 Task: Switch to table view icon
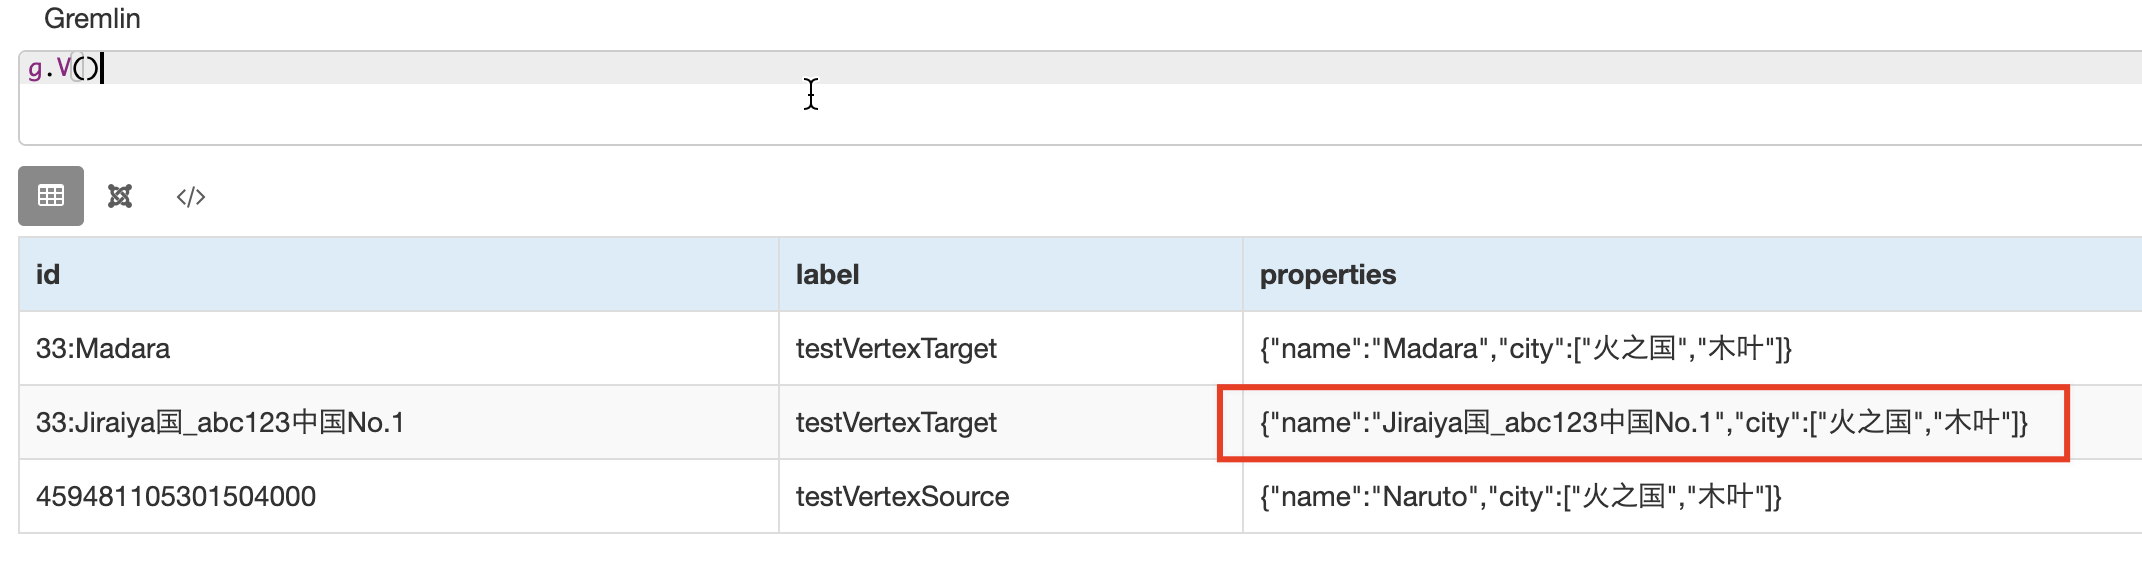coord(51,196)
